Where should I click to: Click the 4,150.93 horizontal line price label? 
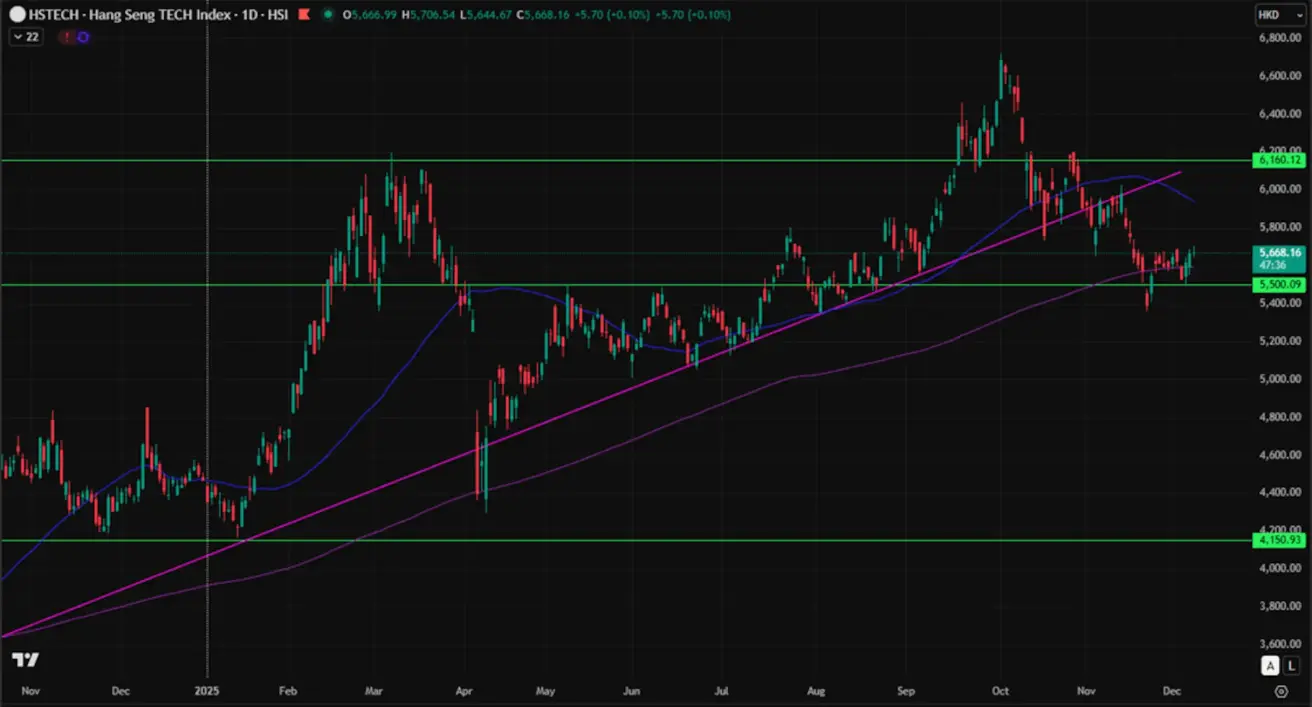tap(1280, 540)
